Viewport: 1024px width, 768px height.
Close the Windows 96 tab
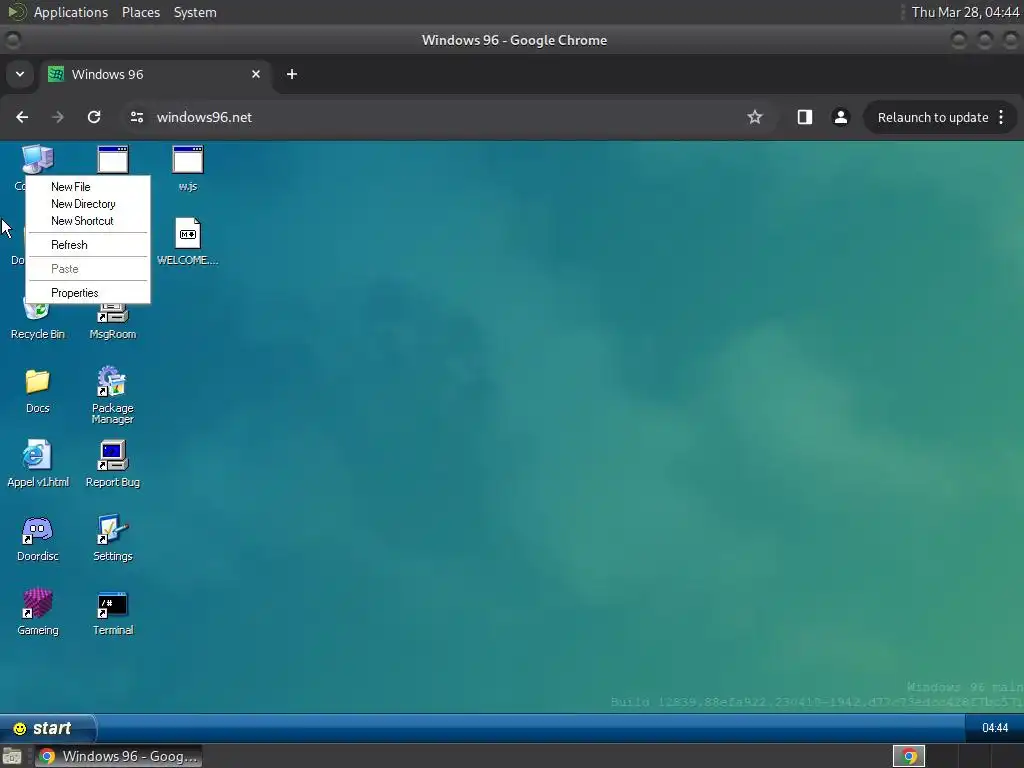point(256,74)
